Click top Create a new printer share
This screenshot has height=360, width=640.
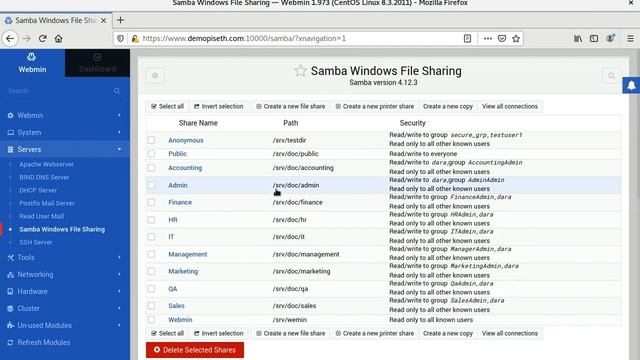(375, 107)
